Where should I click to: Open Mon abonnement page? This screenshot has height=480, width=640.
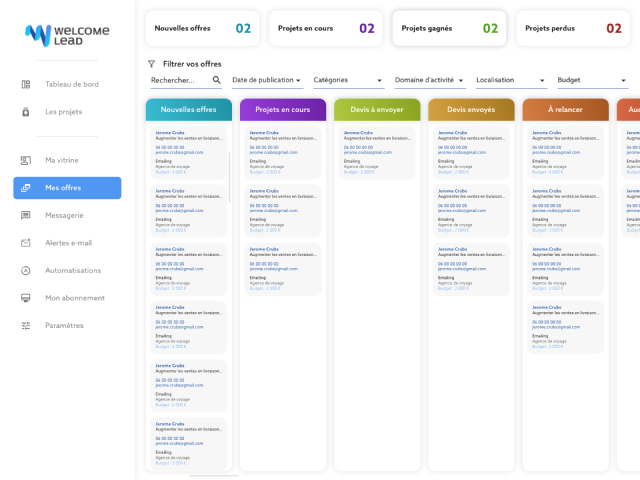(x=75, y=298)
